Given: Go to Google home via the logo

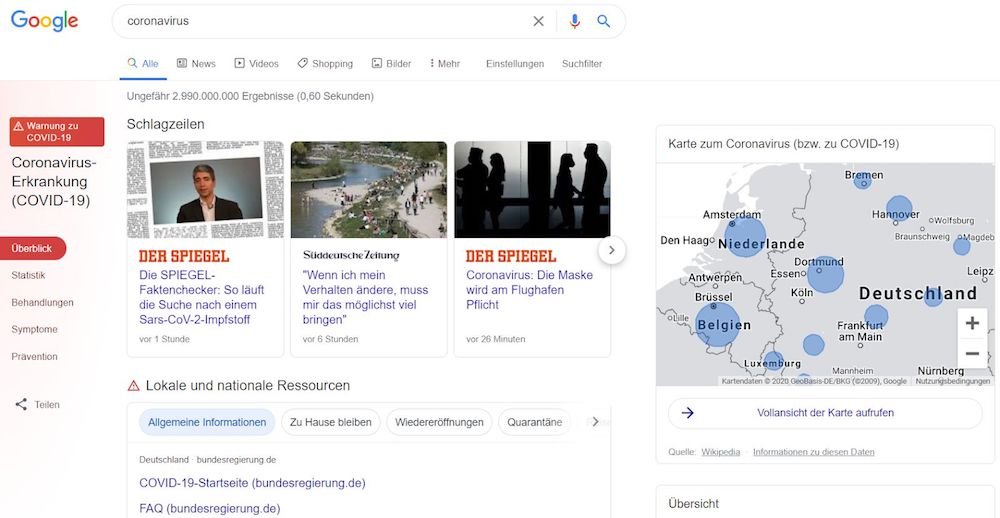Looking at the screenshot, I should 45,21.
